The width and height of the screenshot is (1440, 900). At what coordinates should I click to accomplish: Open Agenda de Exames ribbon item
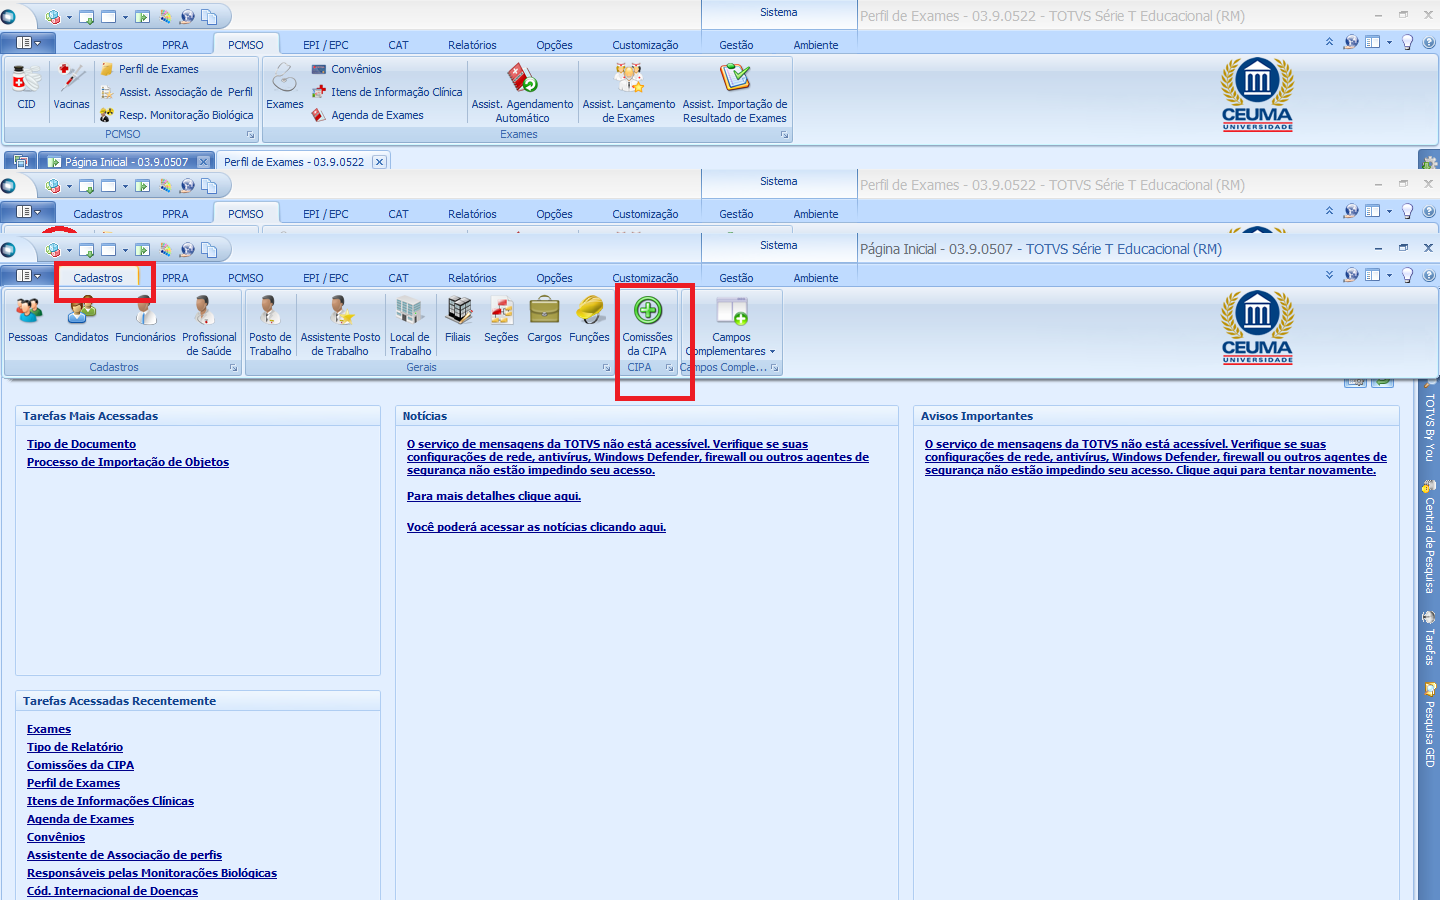point(367,115)
